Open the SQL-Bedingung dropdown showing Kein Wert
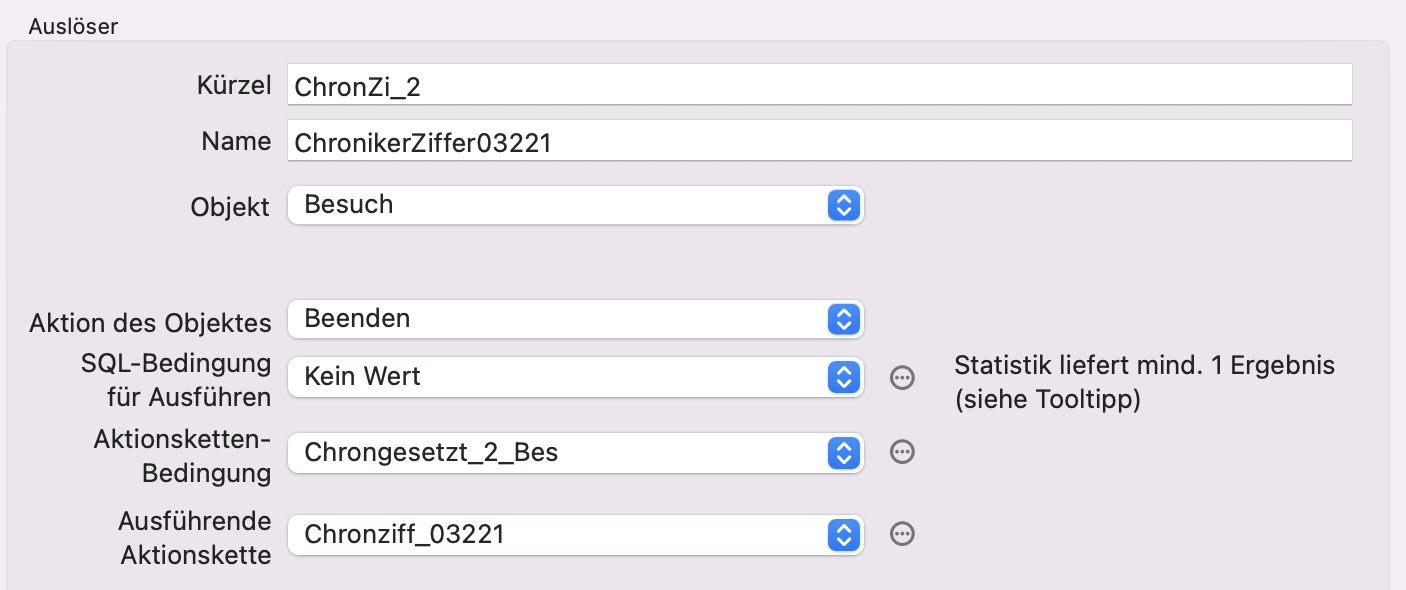 (575, 377)
